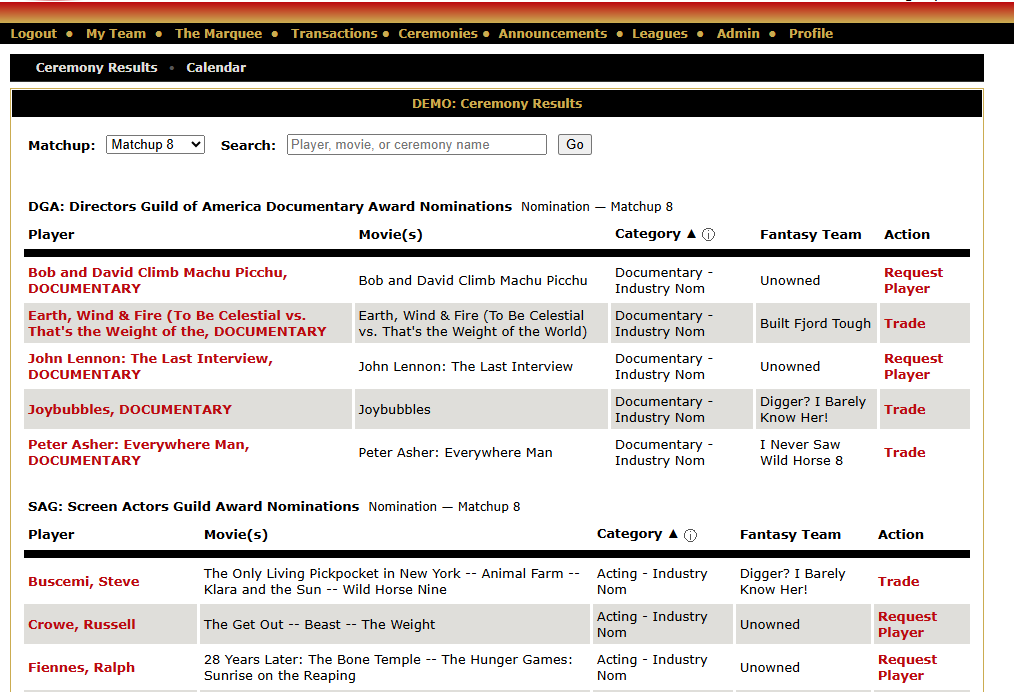The image size is (1014, 692).
Task: Open Leagues menu item
Action: (660, 34)
